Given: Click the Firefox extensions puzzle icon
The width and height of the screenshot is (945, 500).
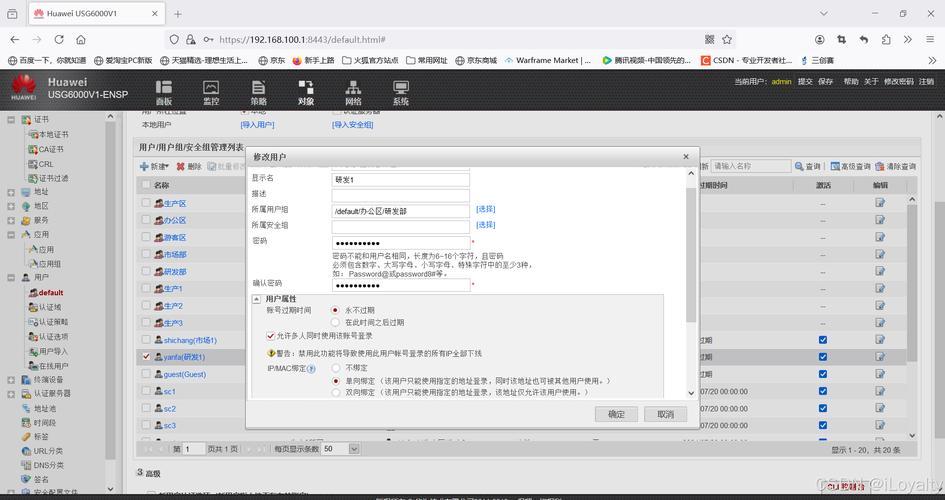Looking at the screenshot, I should tap(886, 39).
